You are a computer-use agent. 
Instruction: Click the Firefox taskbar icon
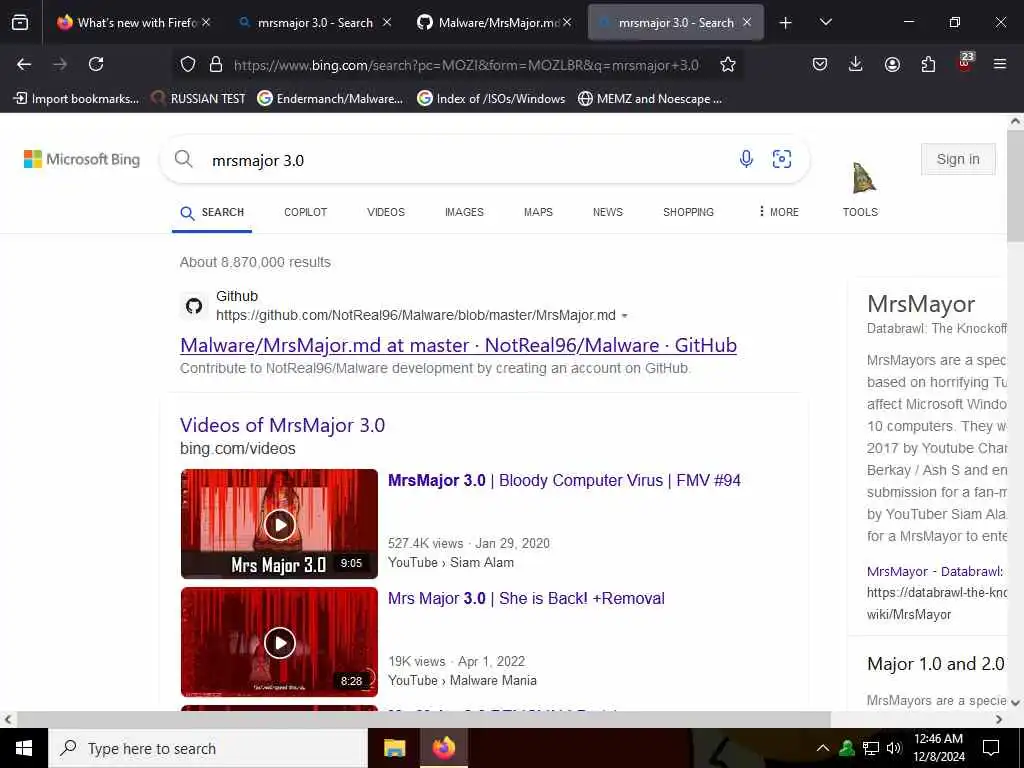tap(444, 748)
